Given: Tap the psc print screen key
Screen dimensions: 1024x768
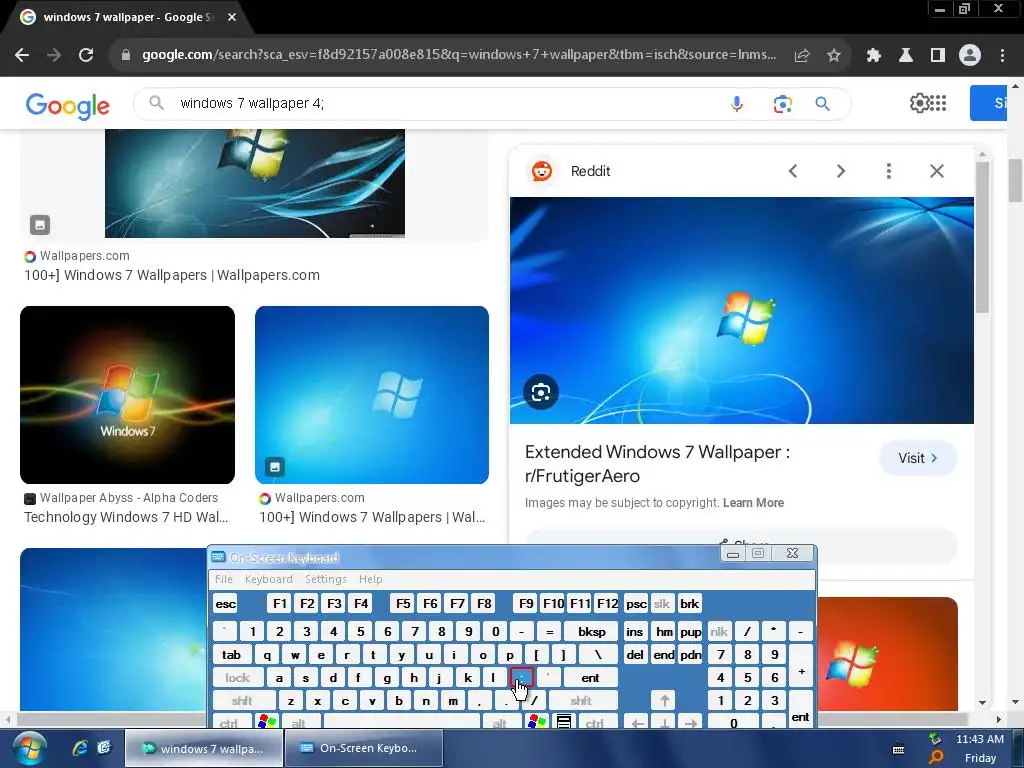Looking at the screenshot, I should (636, 604).
